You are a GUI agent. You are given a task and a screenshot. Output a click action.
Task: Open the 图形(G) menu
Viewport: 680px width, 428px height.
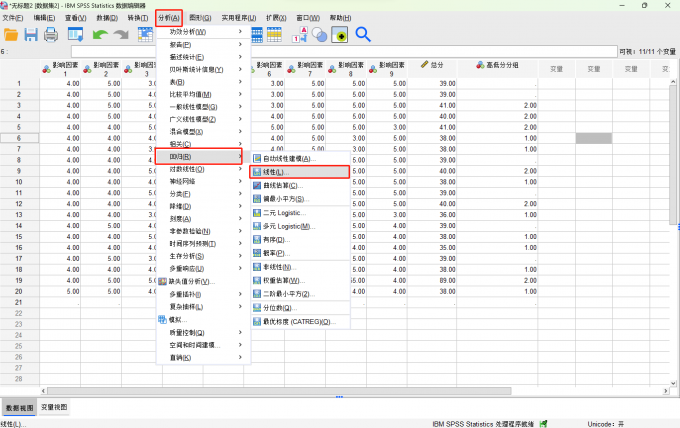pyautogui.click(x=200, y=18)
